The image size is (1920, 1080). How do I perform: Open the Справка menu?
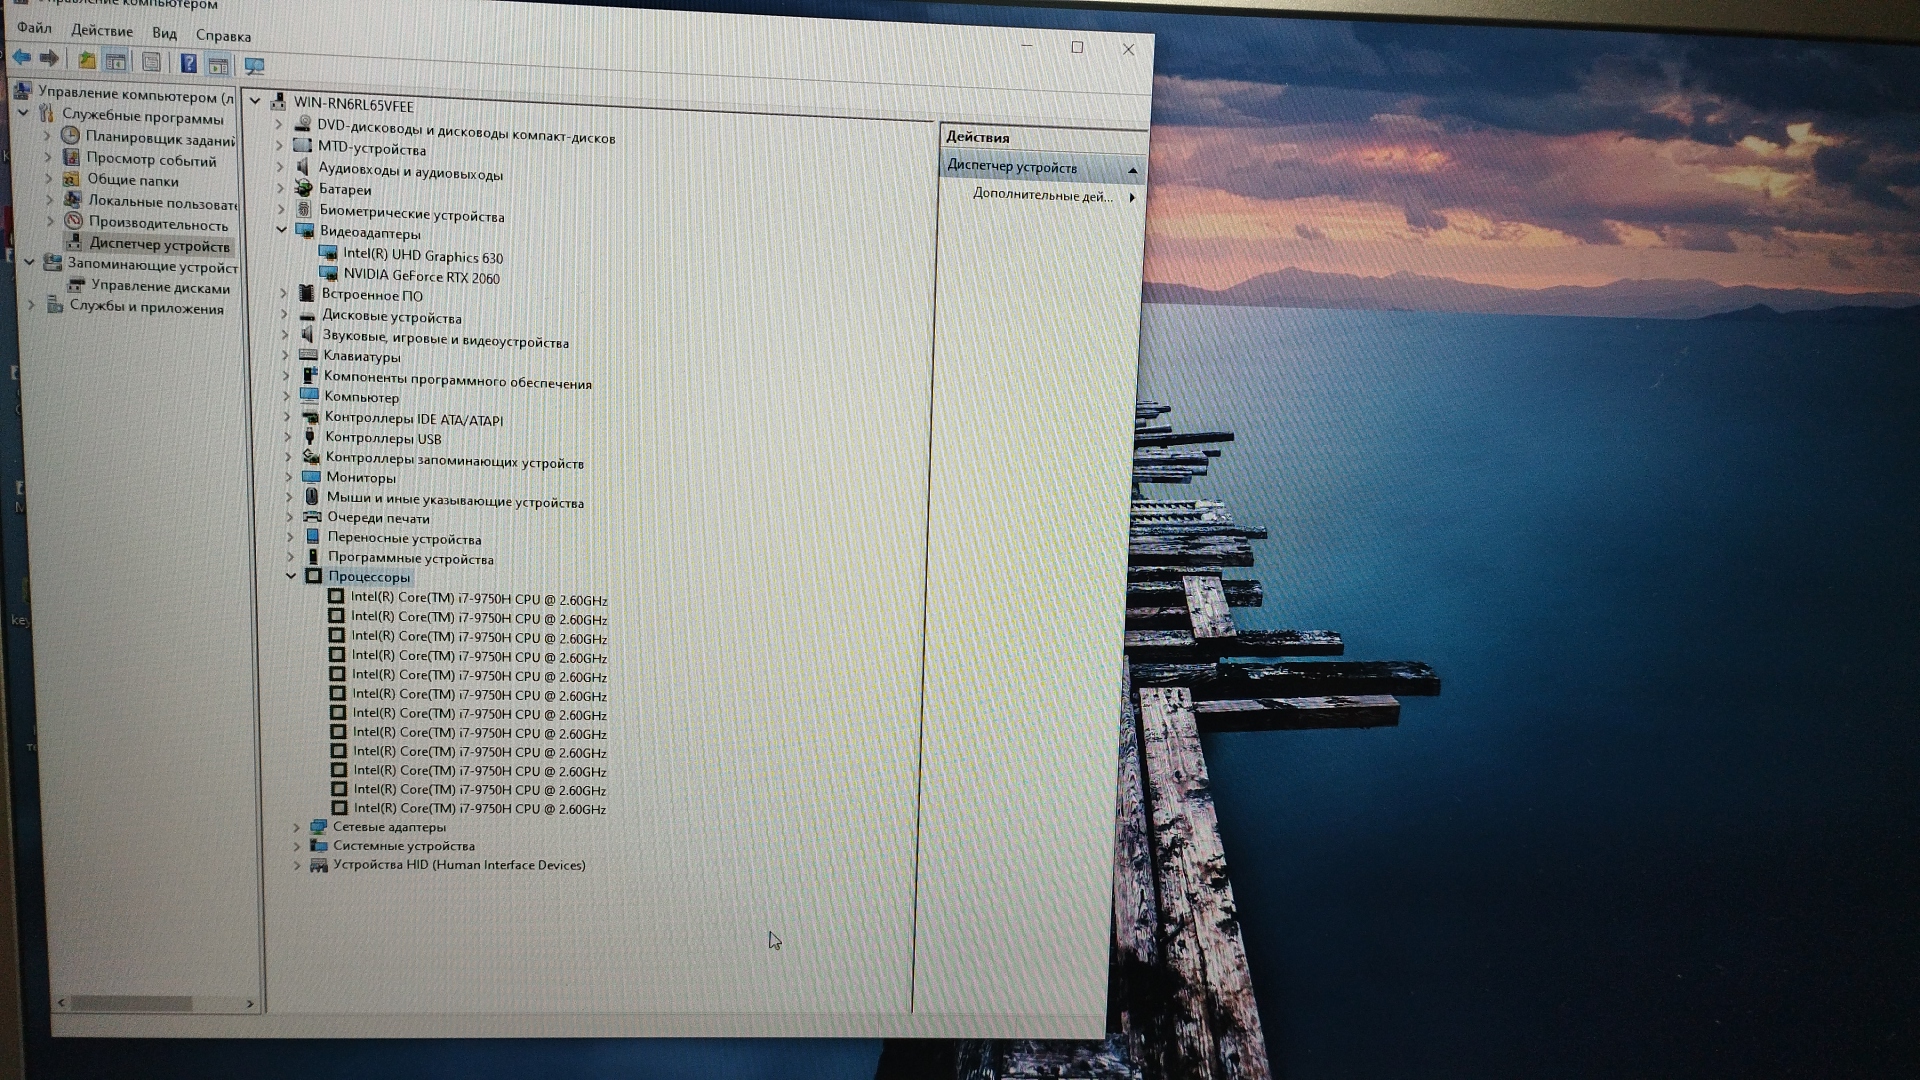pos(223,36)
